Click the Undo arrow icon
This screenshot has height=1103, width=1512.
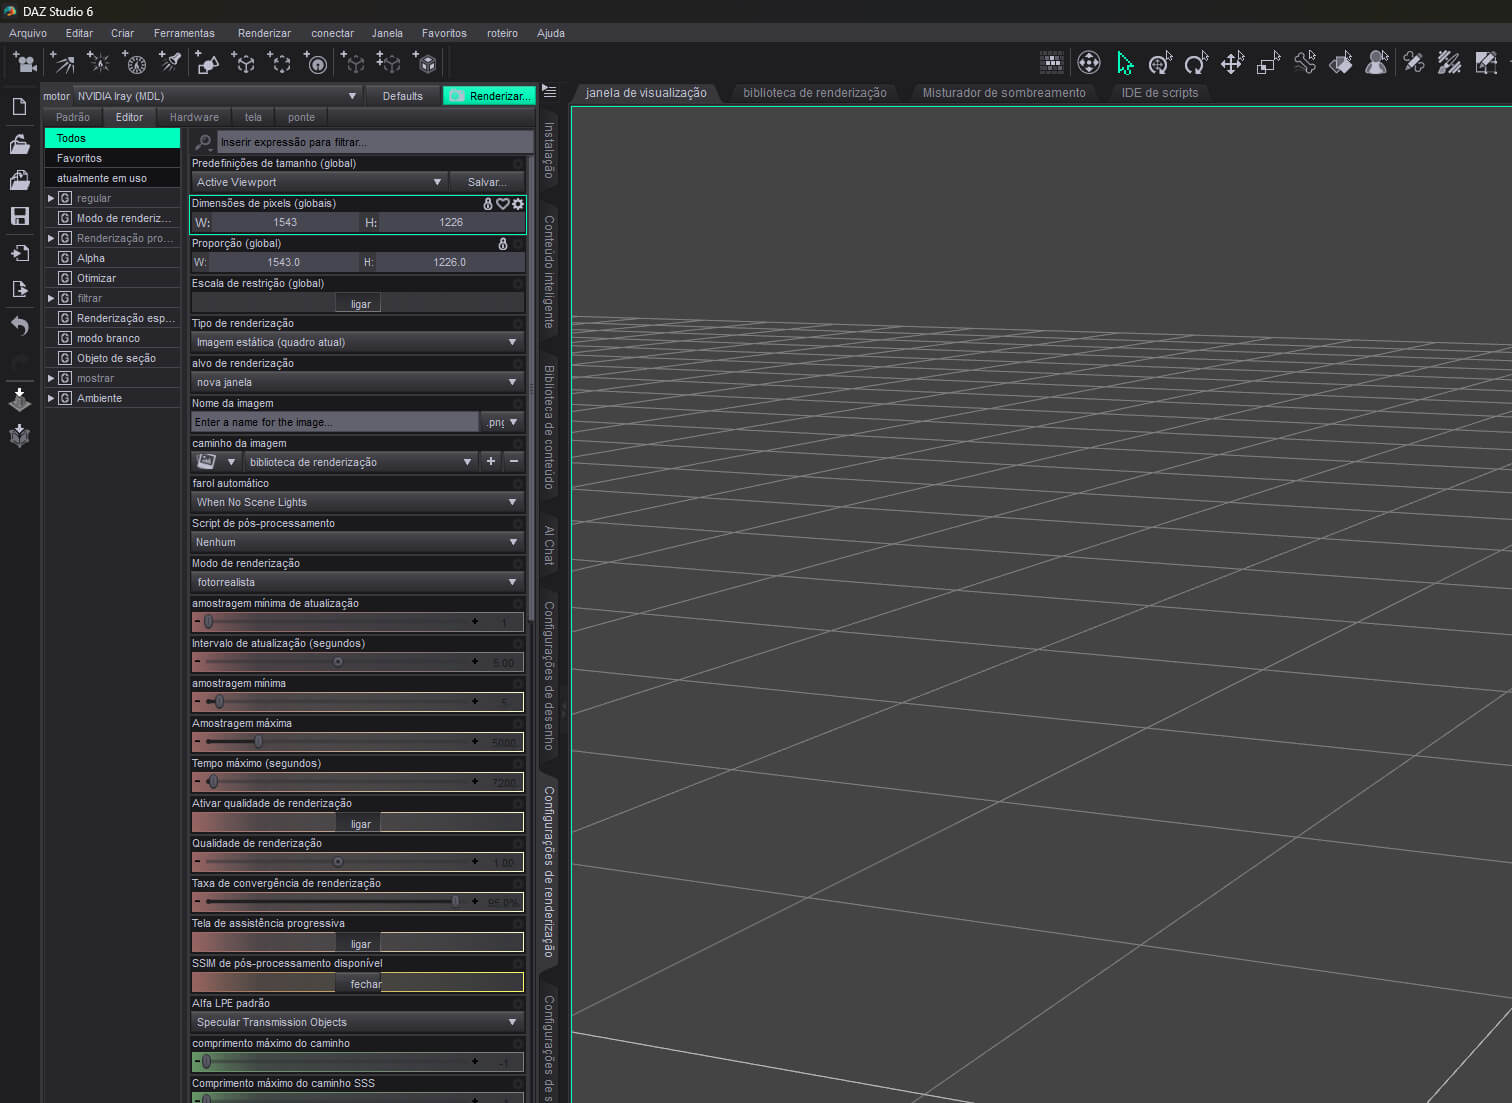[19, 326]
